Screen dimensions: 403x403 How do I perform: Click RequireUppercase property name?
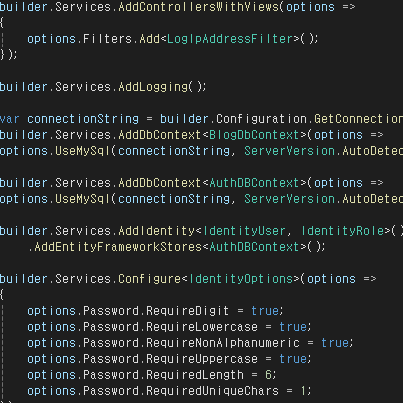[202, 359]
